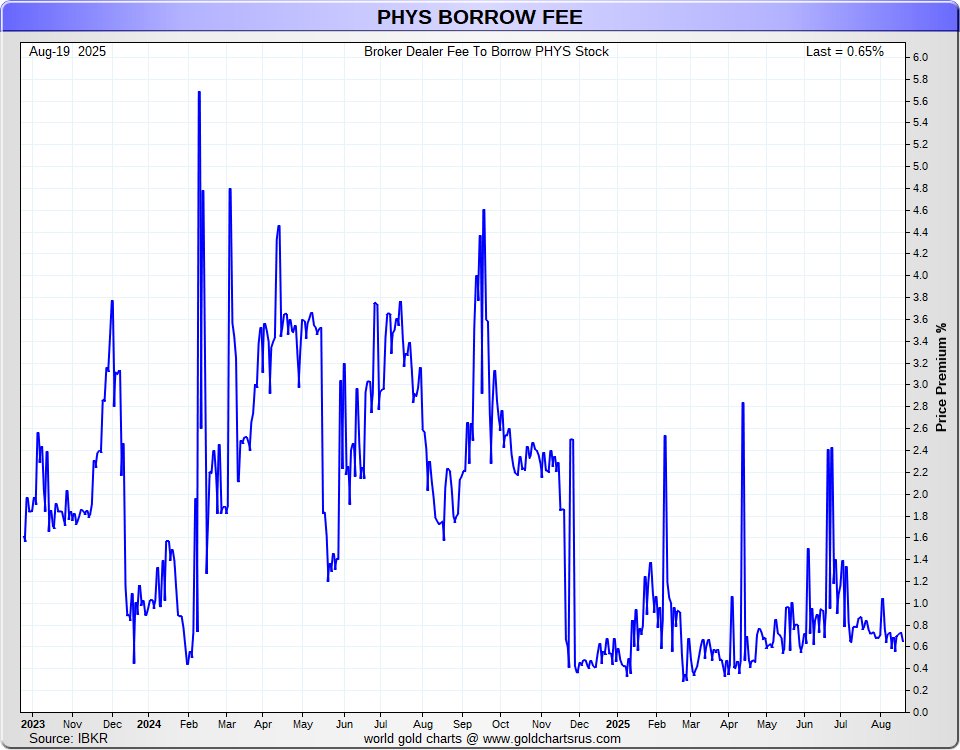The image size is (960, 750).
Task: Click the Broker Dealer Fee To Borrow subtitle
Action: [486, 51]
